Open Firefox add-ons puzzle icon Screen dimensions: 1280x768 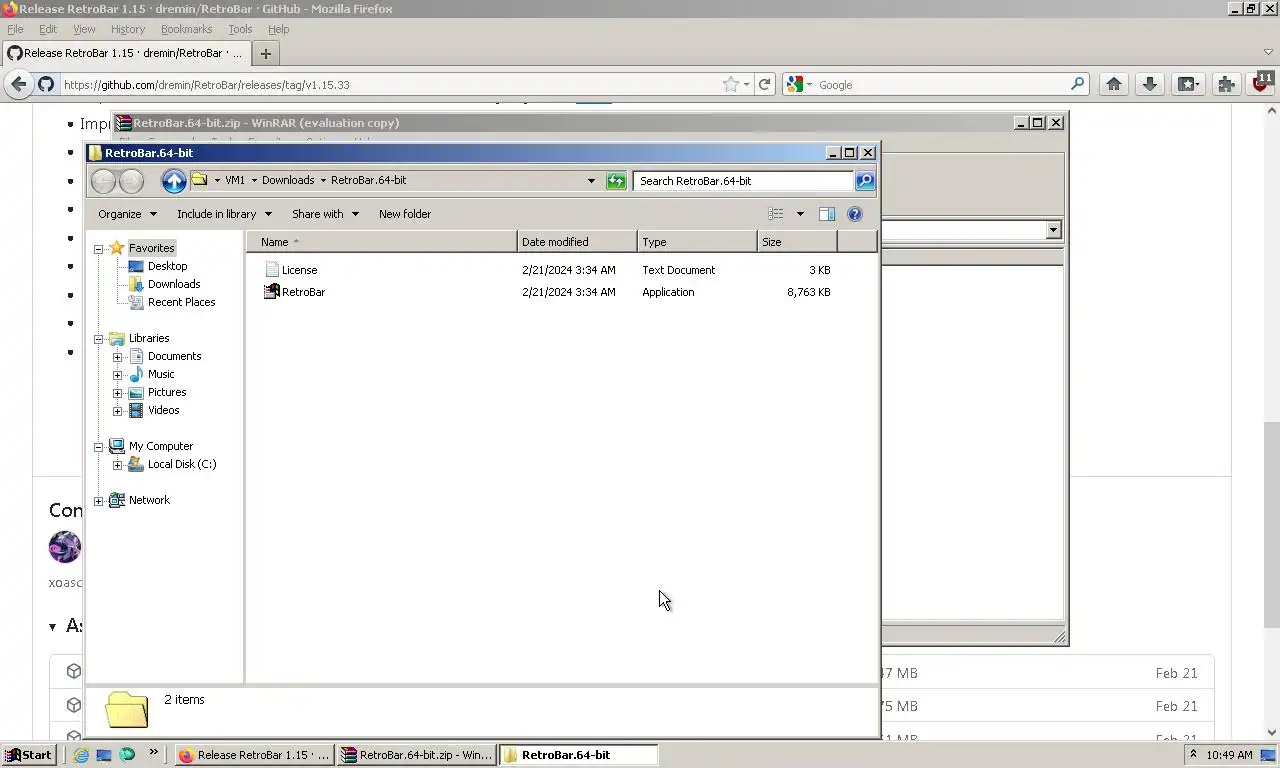point(1226,85)
